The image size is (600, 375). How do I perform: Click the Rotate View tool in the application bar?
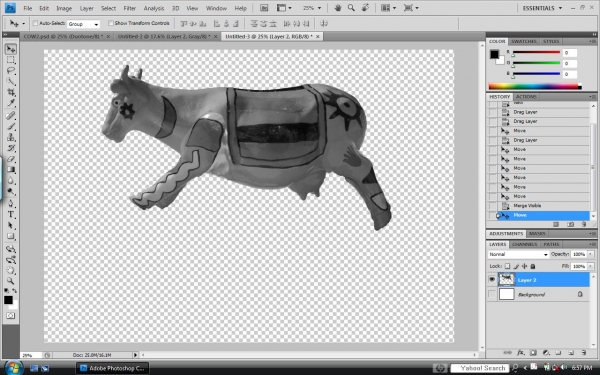click(365, 8)
